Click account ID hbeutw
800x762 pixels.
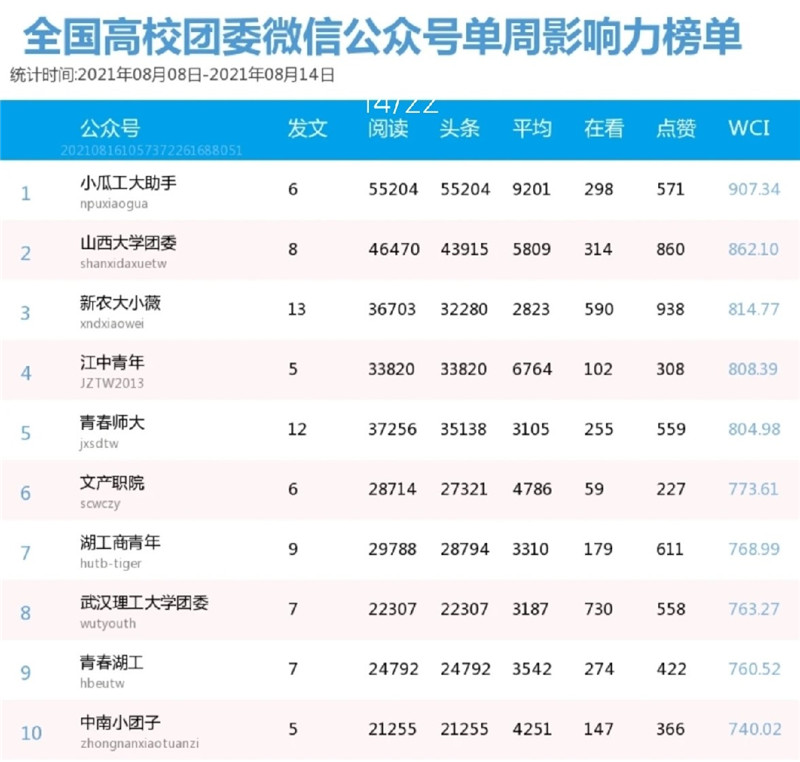click(102, 683)
